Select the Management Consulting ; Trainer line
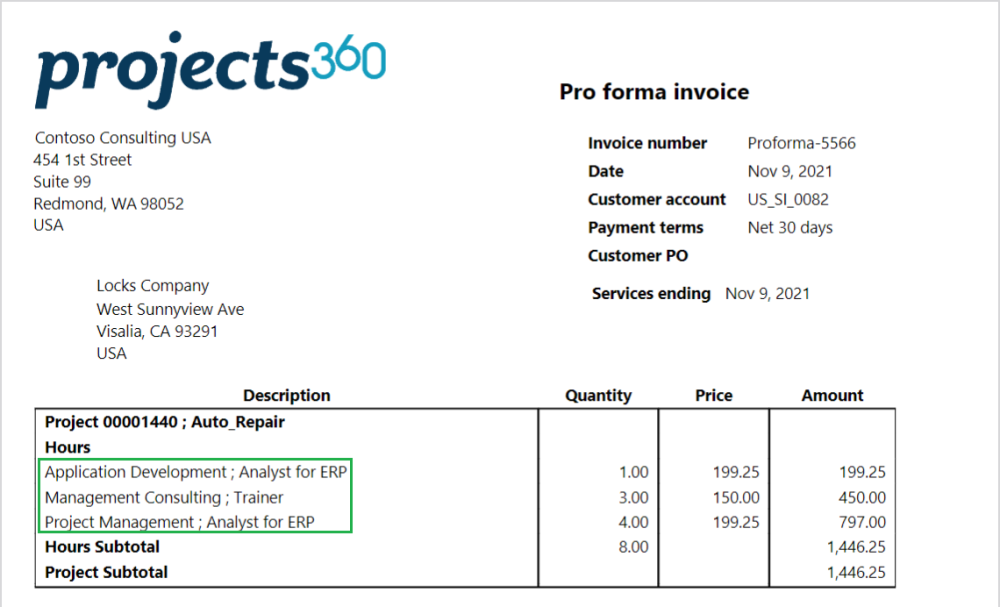 click(164, 497)
